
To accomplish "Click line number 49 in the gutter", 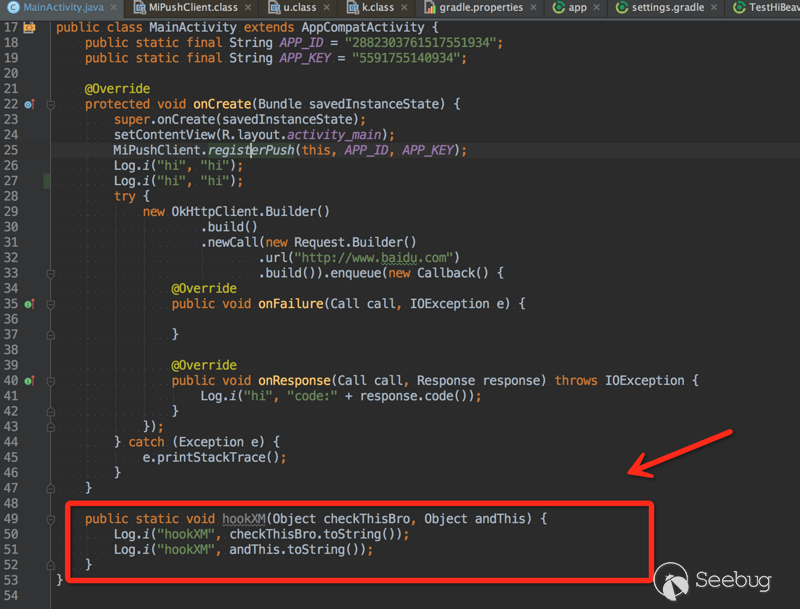I will click(x=11, y=519).
